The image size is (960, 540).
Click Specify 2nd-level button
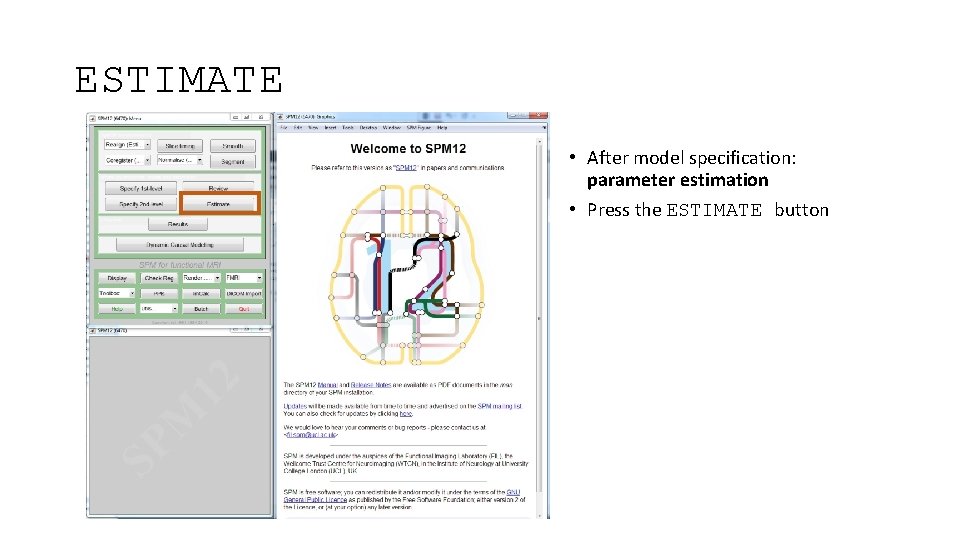click(x=141, y=204)
